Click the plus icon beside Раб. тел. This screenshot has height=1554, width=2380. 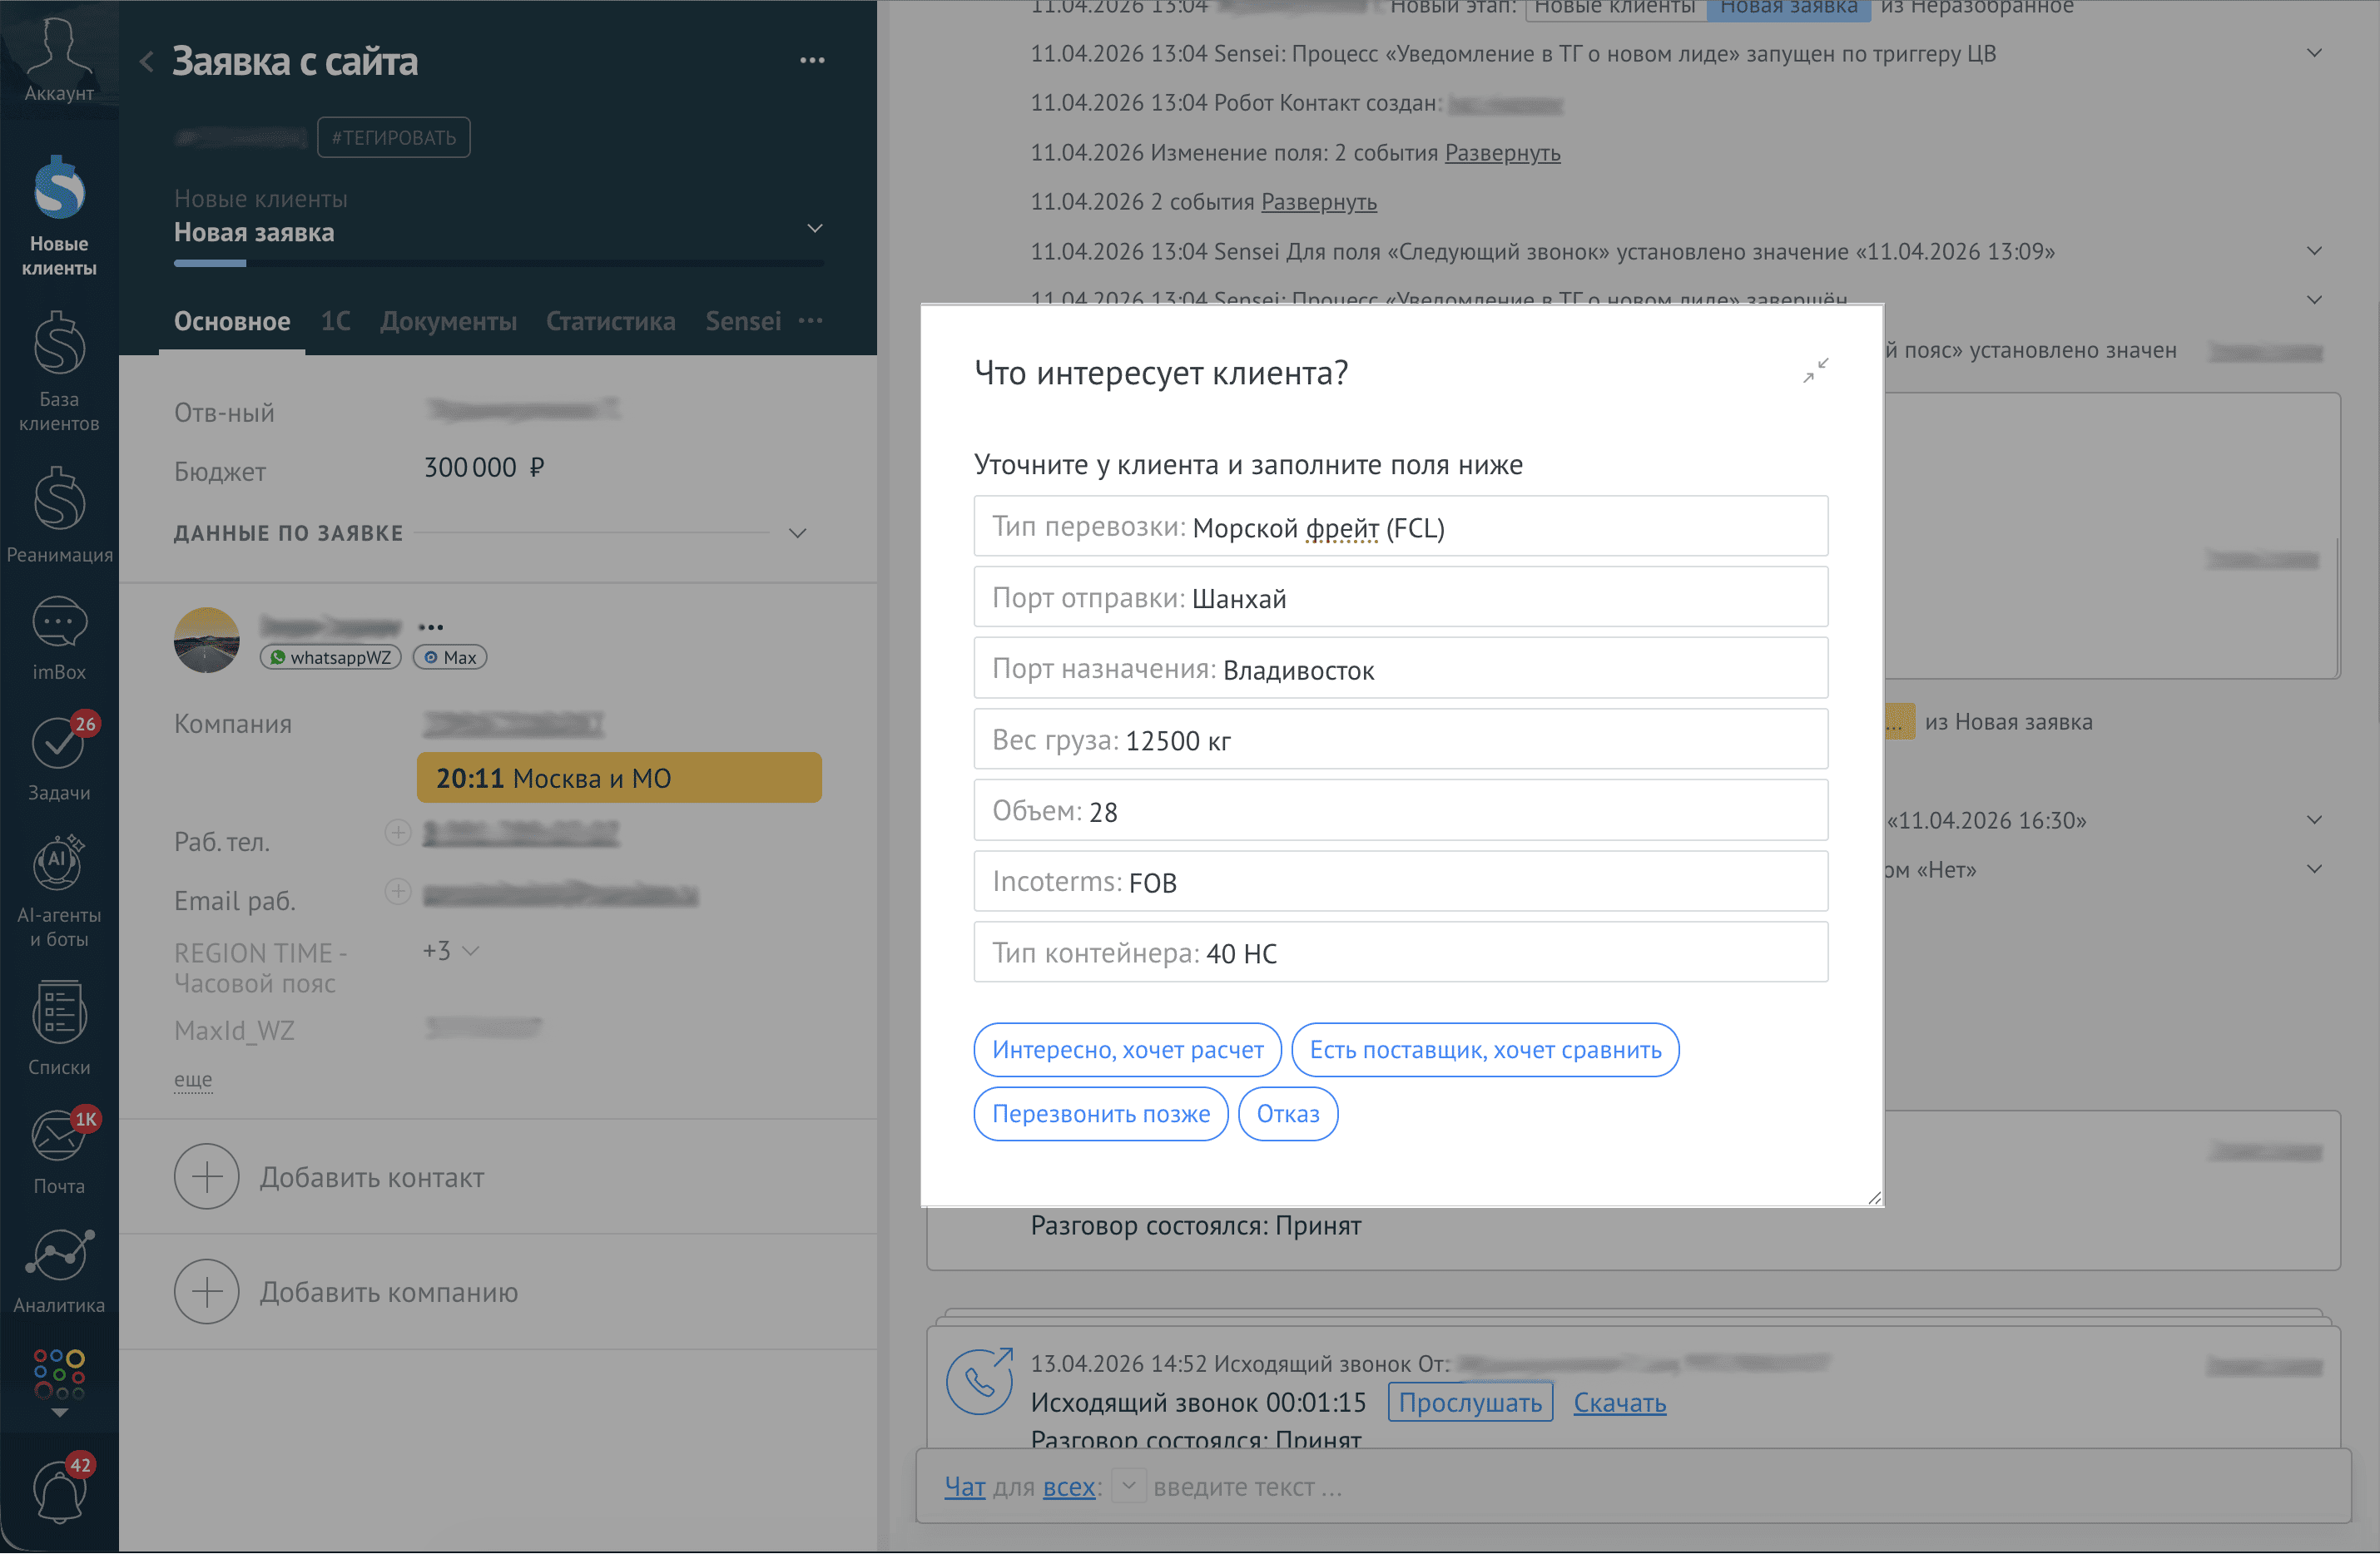[x=398, y=833]
